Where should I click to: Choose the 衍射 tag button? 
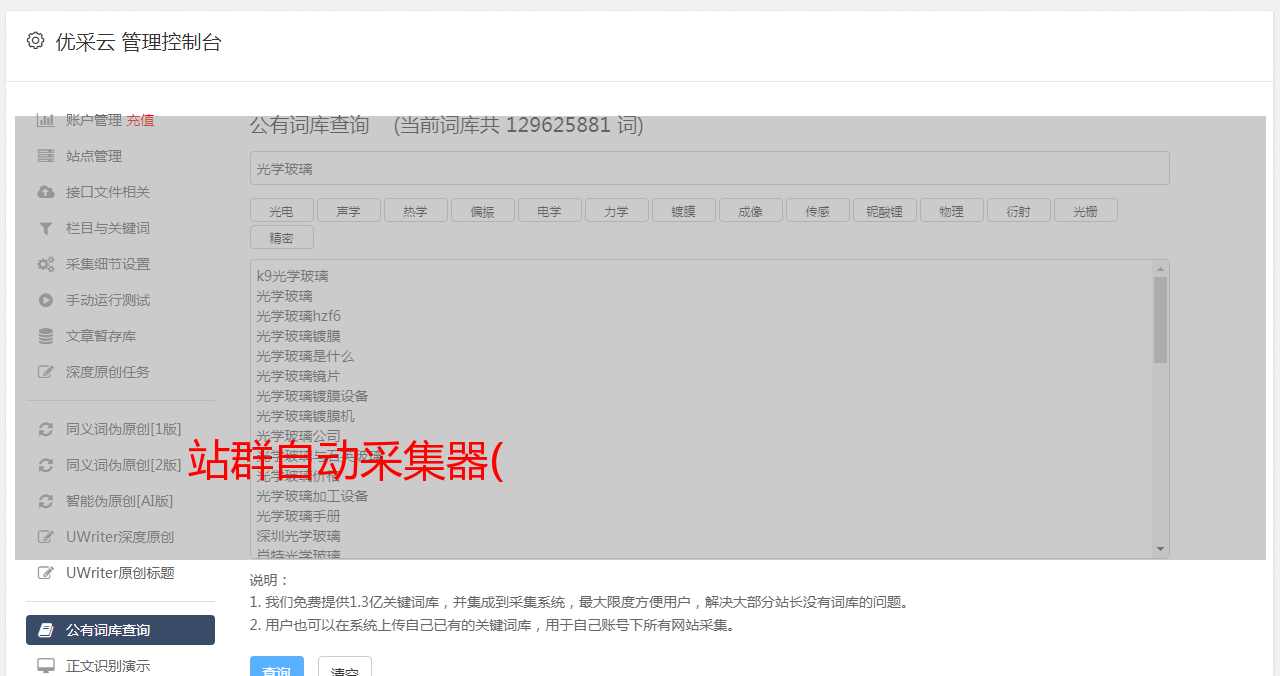pos(1019,210)
